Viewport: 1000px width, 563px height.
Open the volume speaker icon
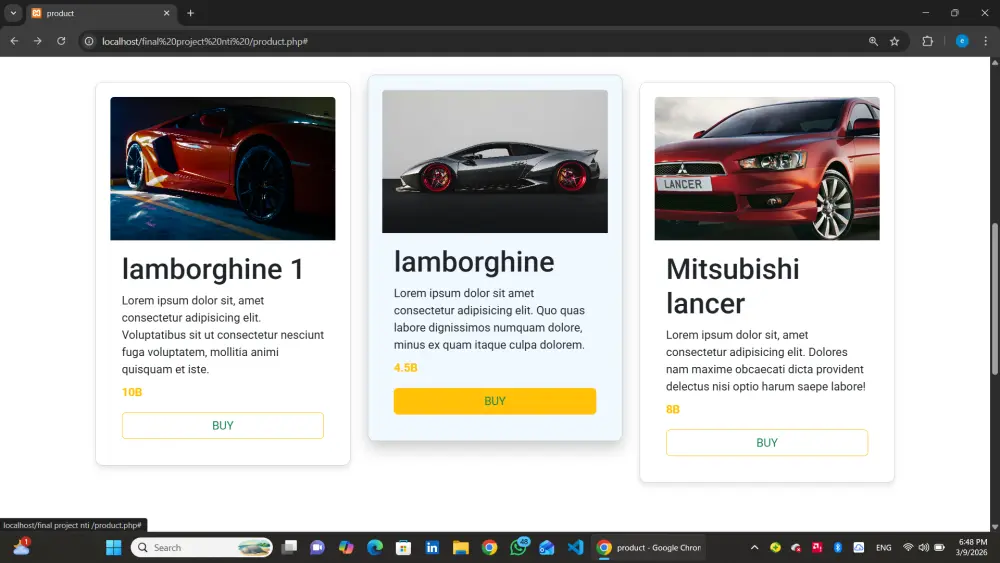(923, 547)
